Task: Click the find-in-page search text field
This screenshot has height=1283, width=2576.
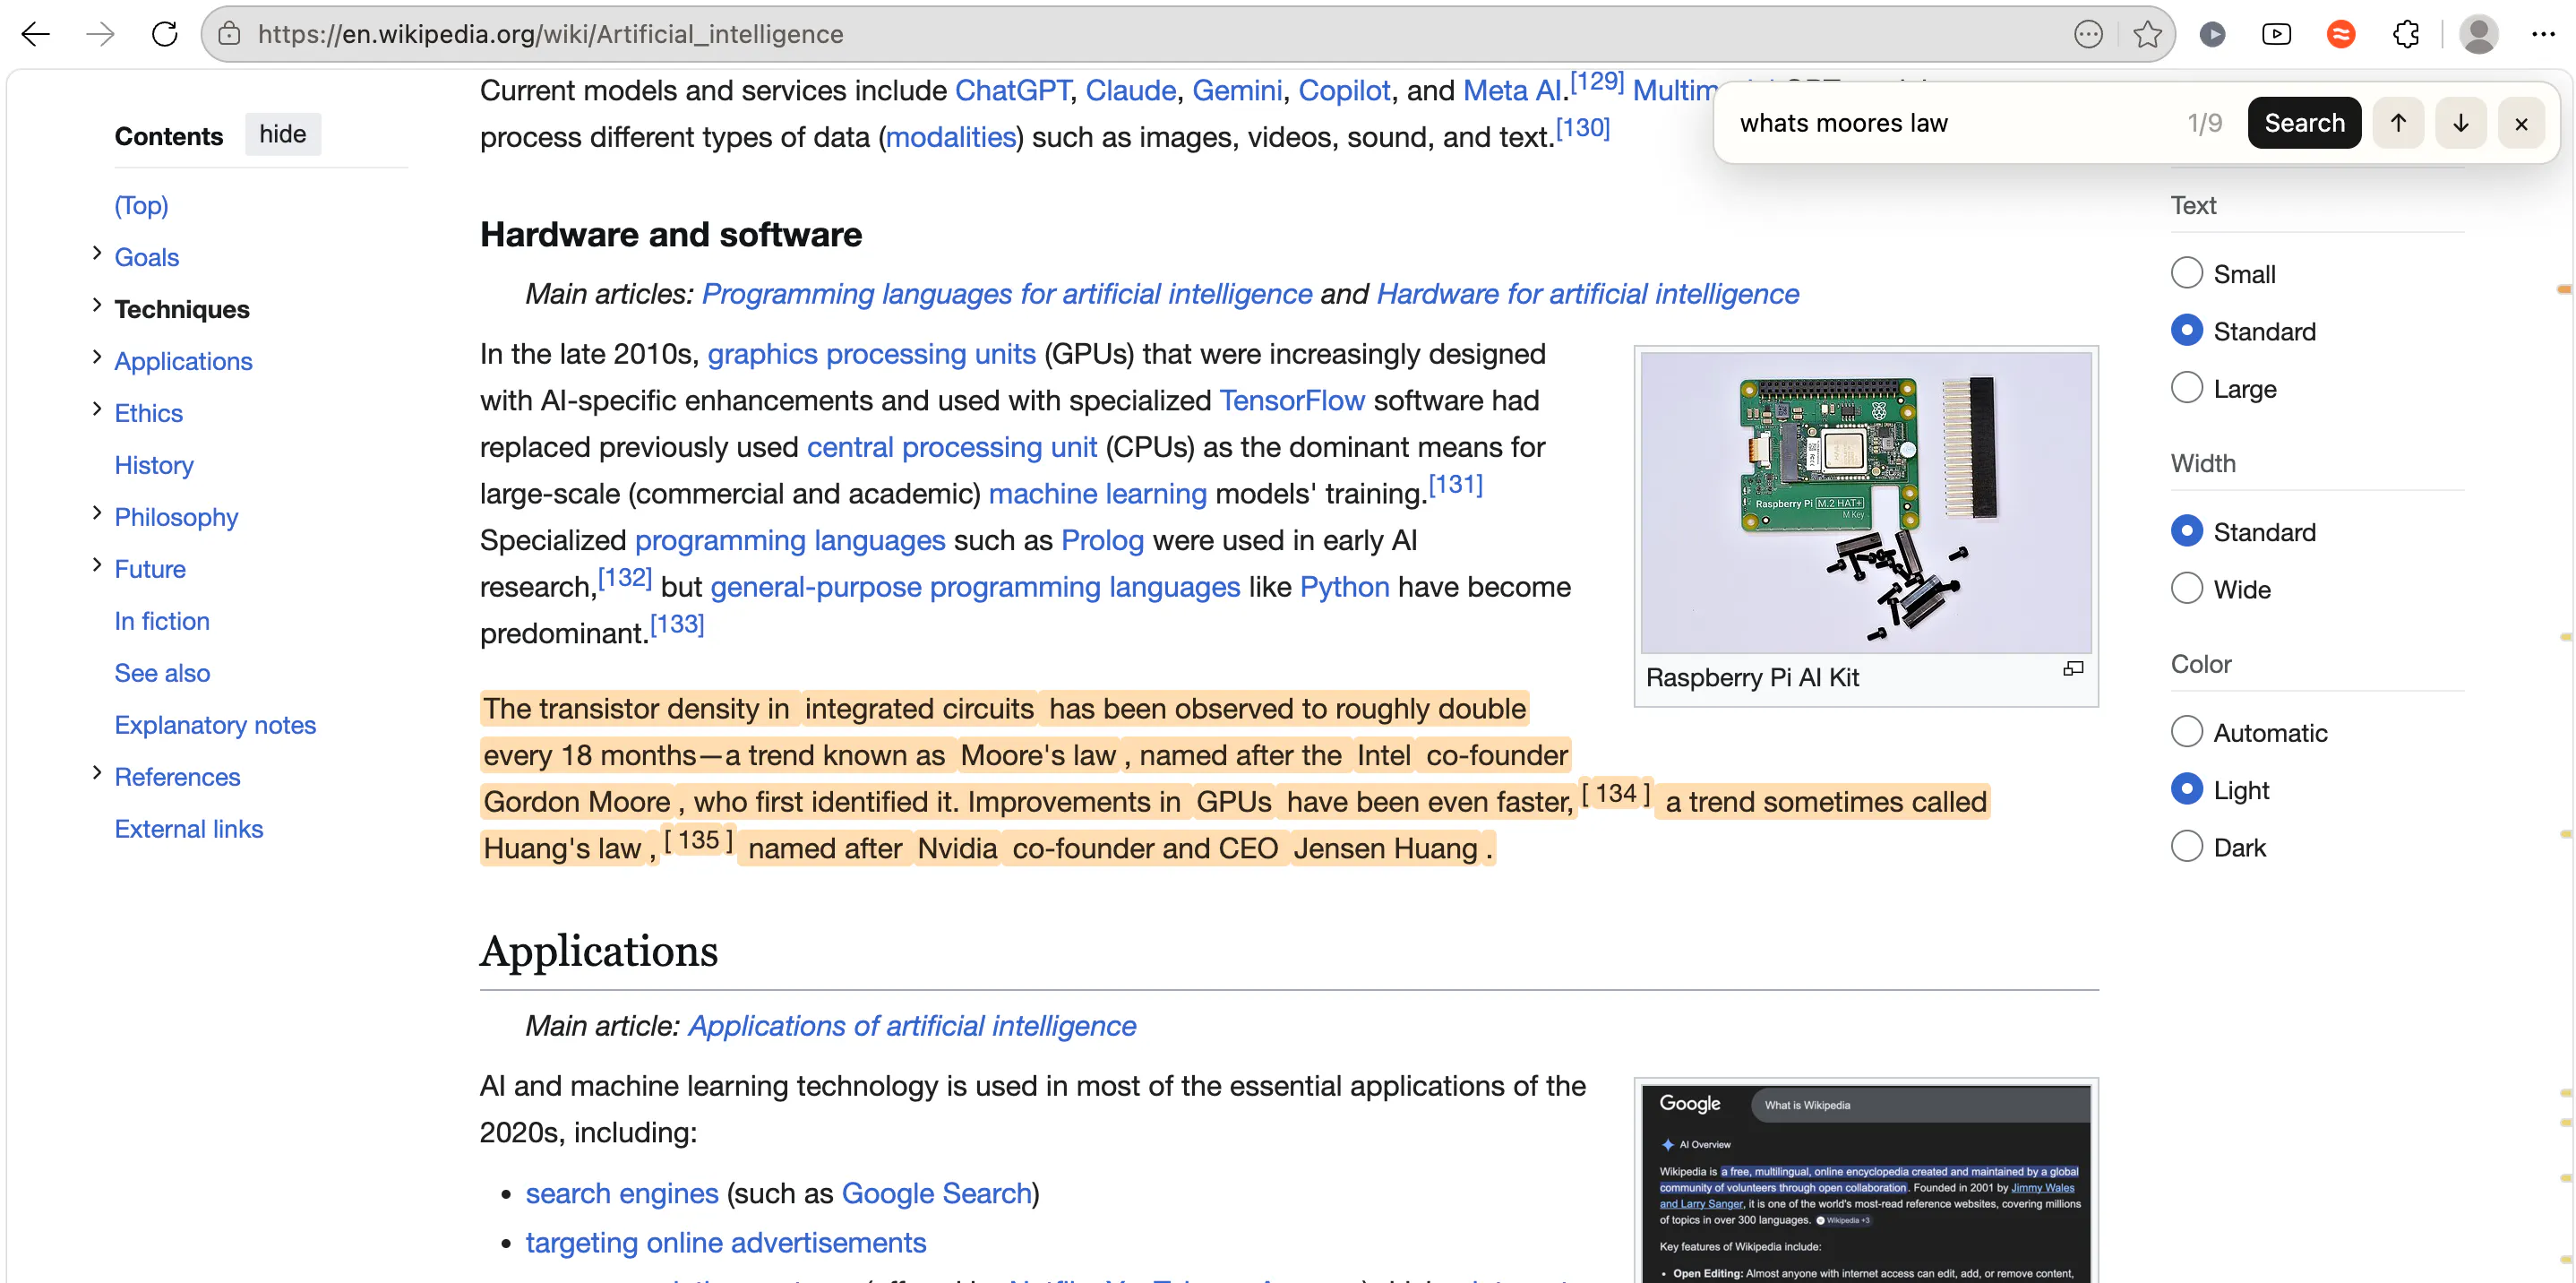Action: 1950,123
